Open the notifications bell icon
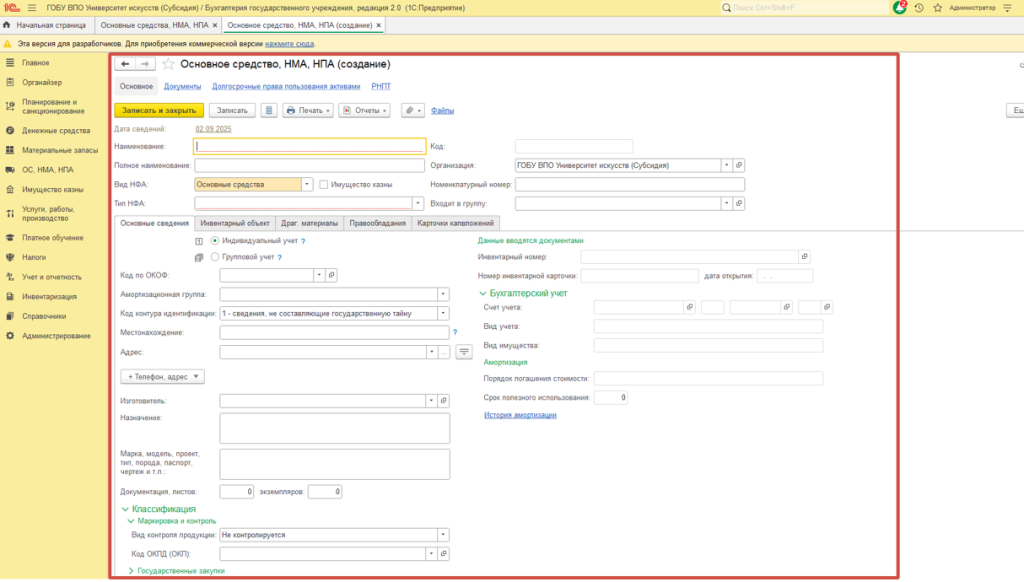Screen dimensions: 1024x582 click(899, 8)
